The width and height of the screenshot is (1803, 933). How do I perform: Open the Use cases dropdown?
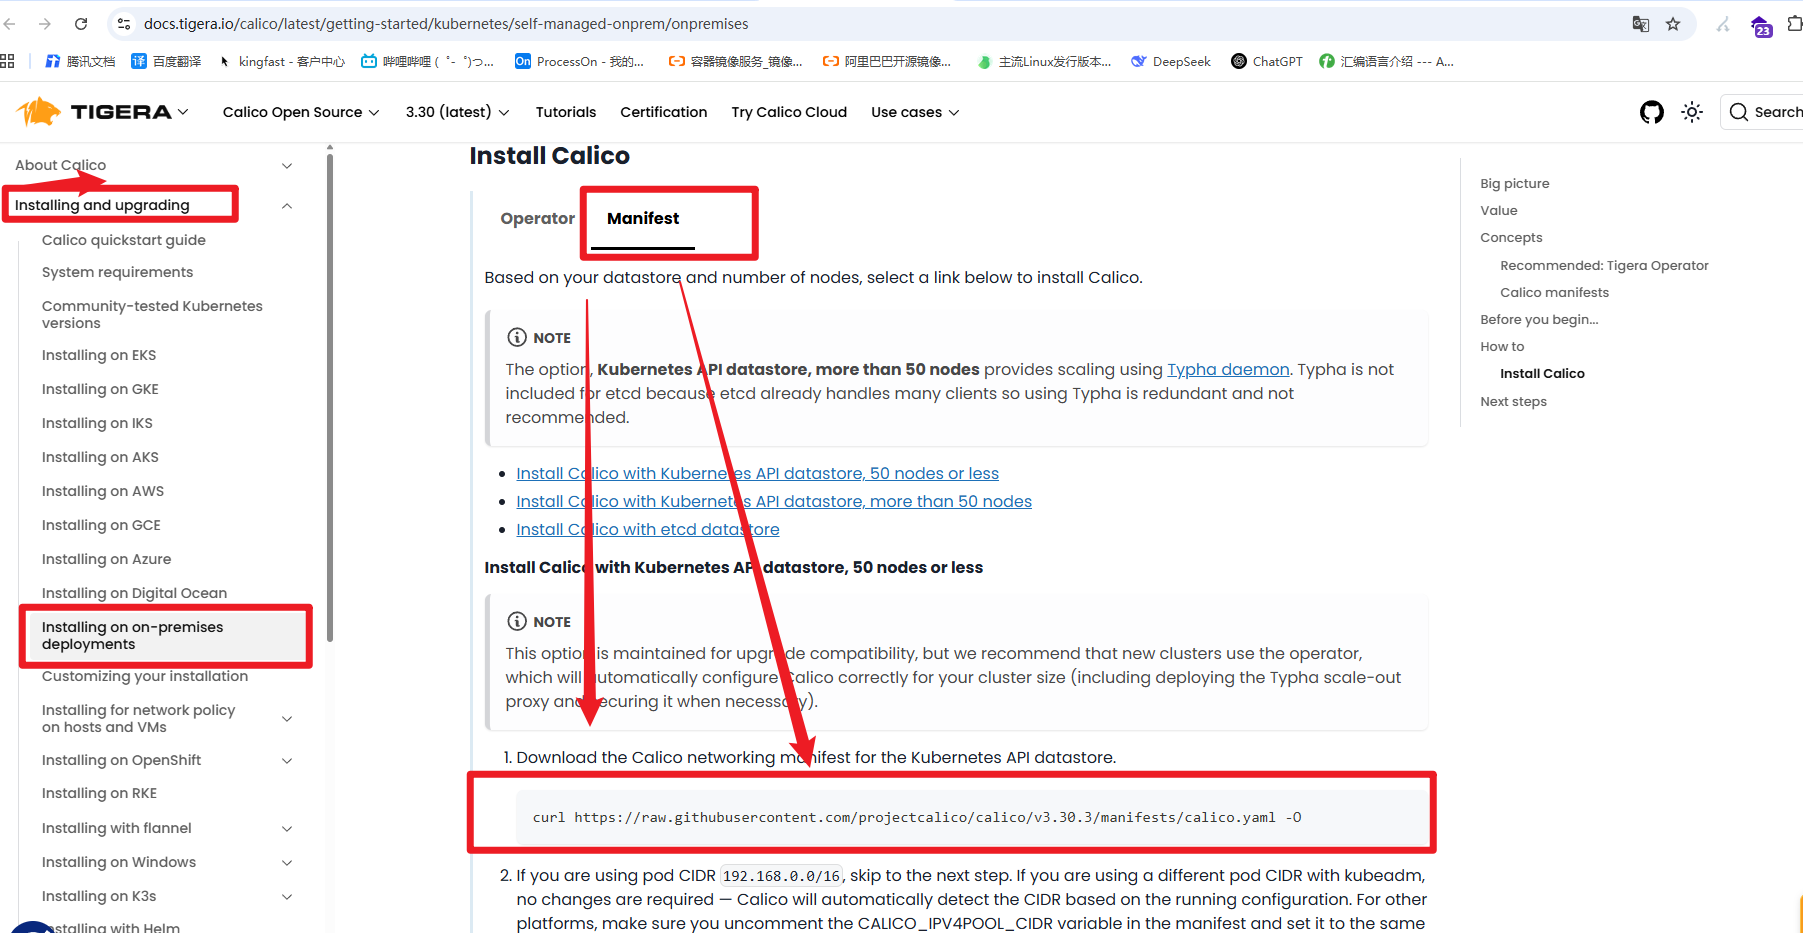click(915, 112)
